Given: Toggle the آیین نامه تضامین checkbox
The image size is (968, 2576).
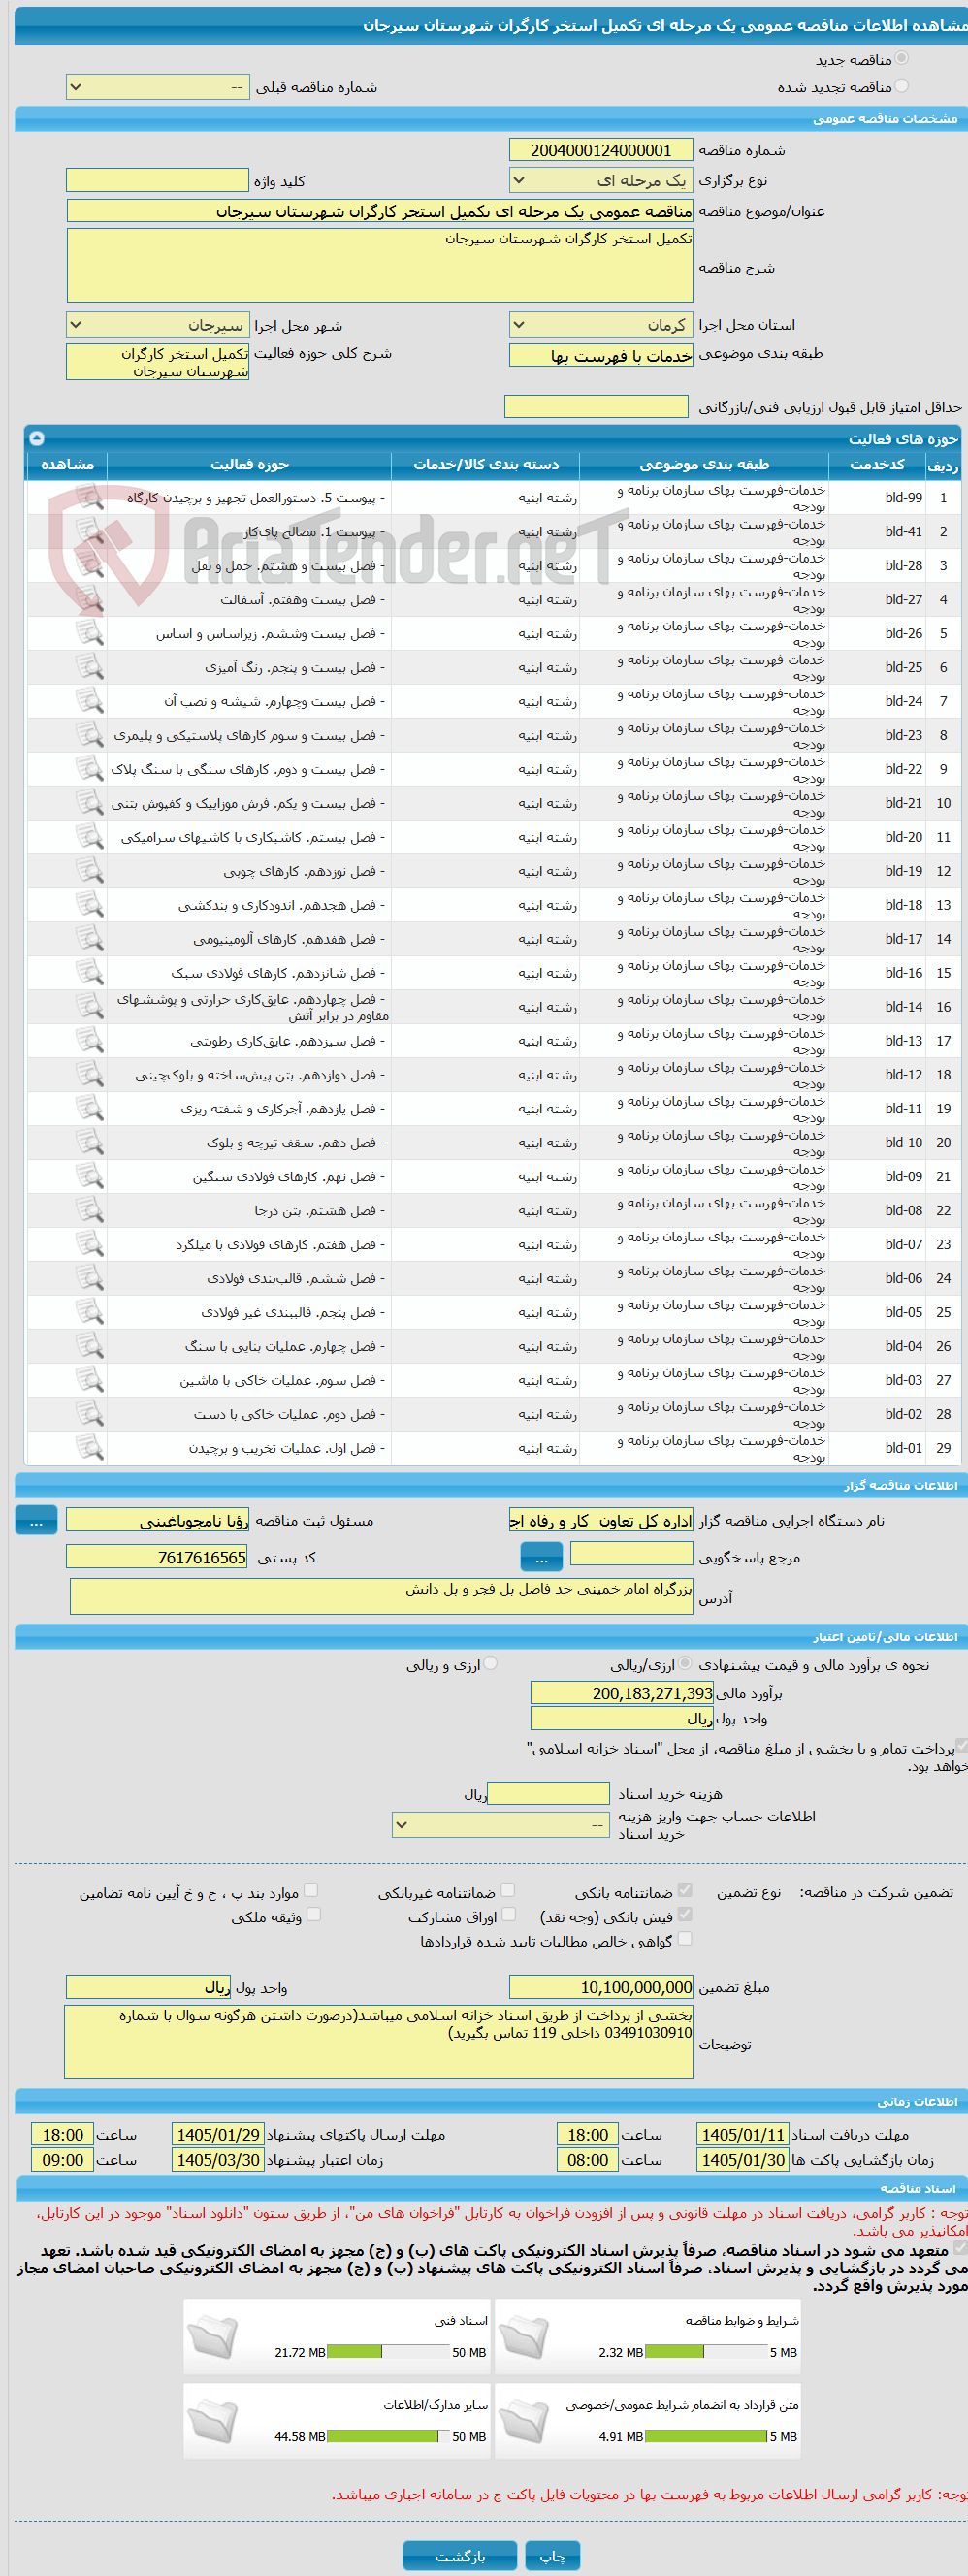Looking at the screenshot, I should pos(311,1890).
